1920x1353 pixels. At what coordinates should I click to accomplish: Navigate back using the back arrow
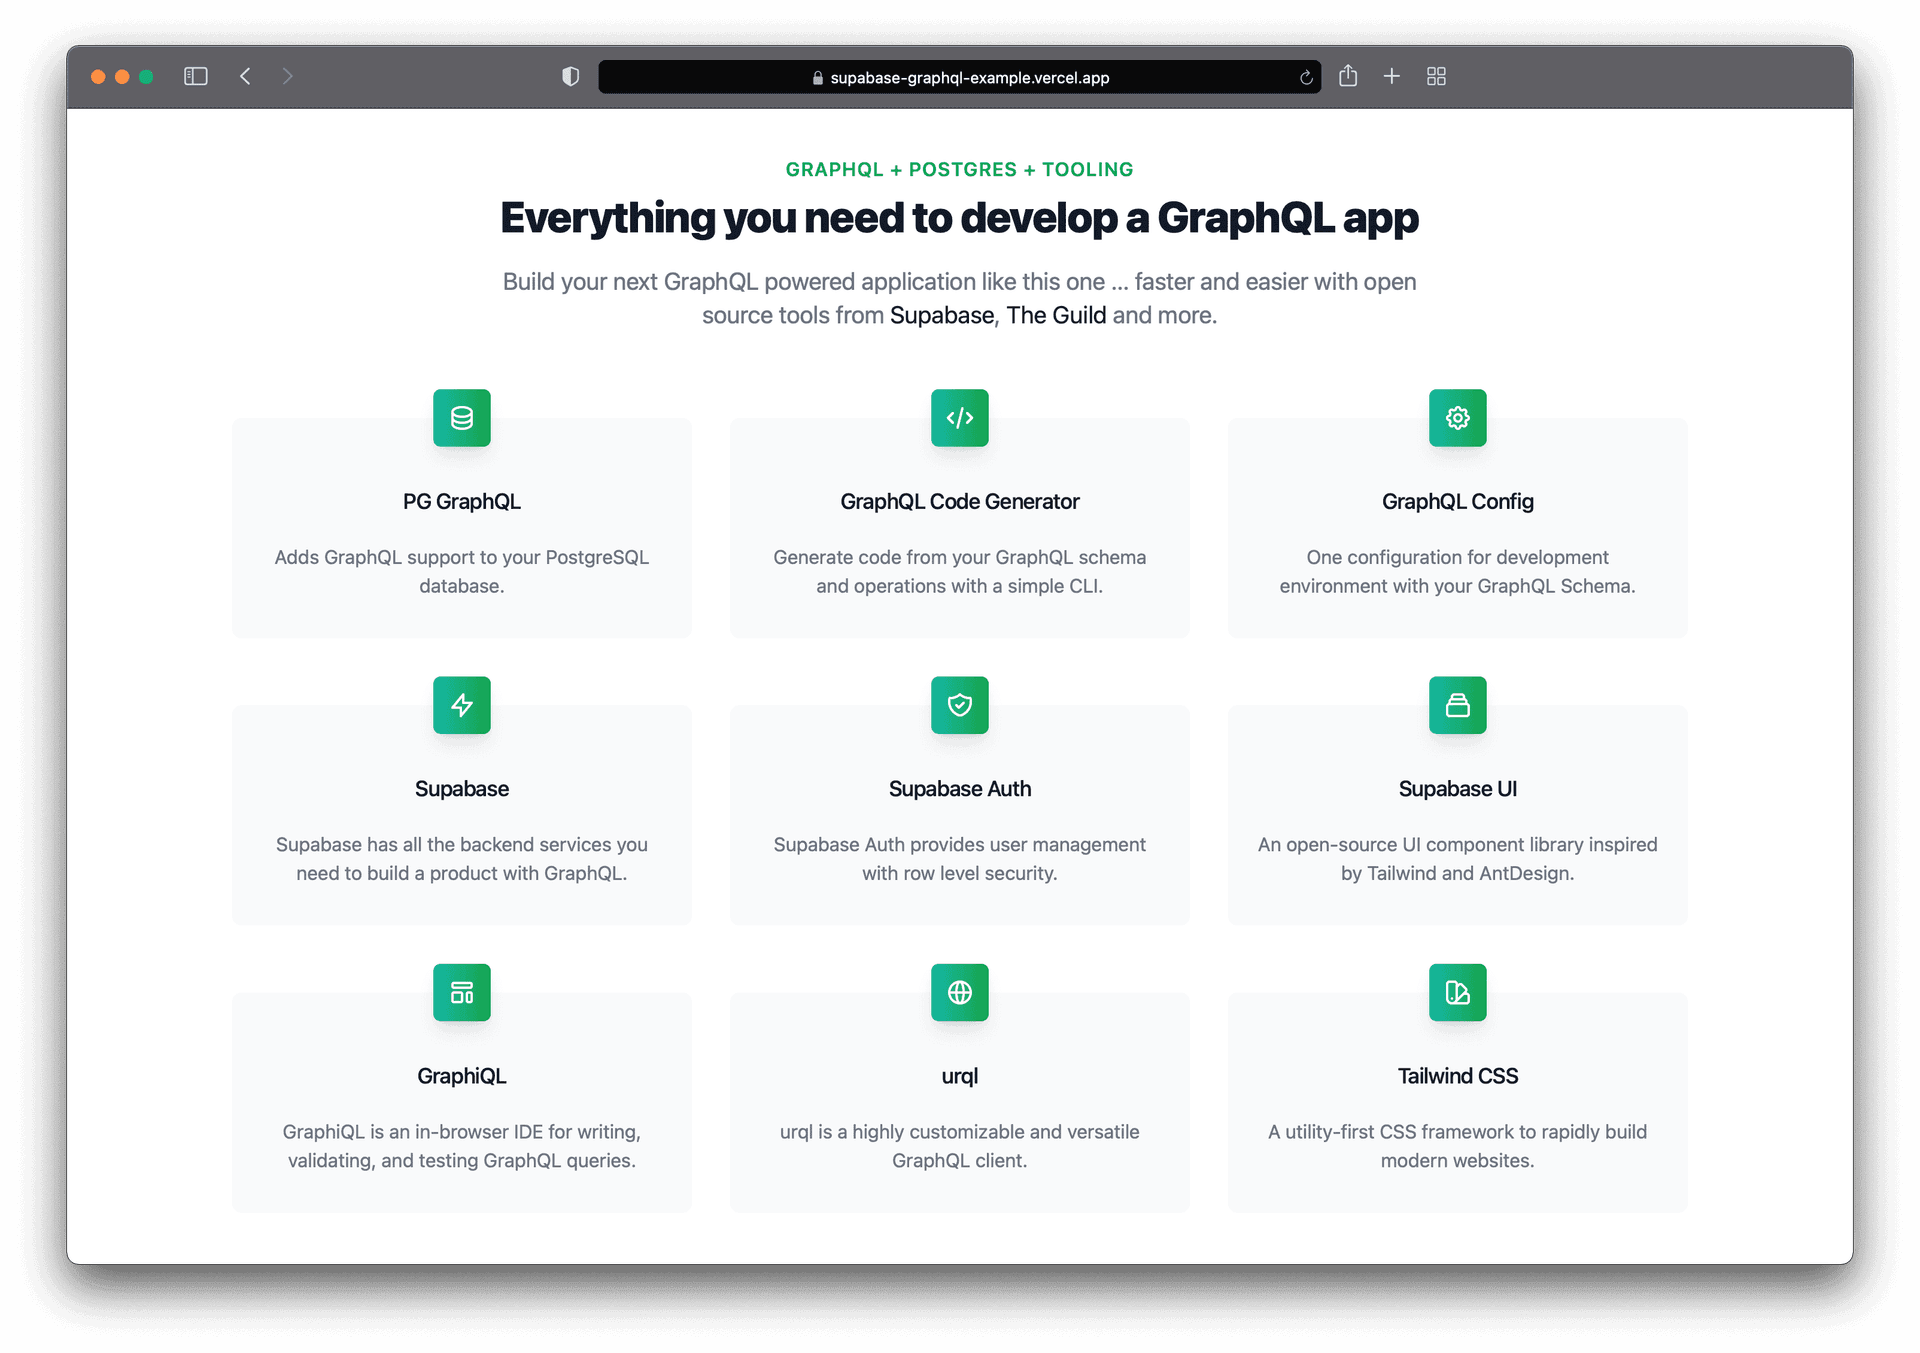tap(245, 76)
